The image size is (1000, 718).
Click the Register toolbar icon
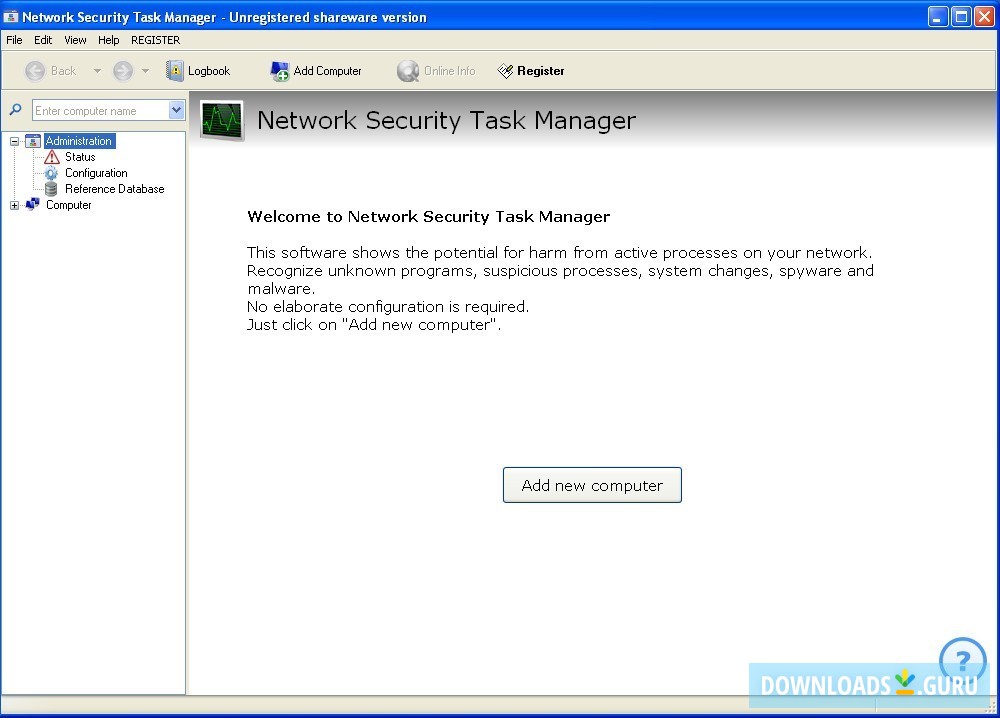tap(506, 71)
